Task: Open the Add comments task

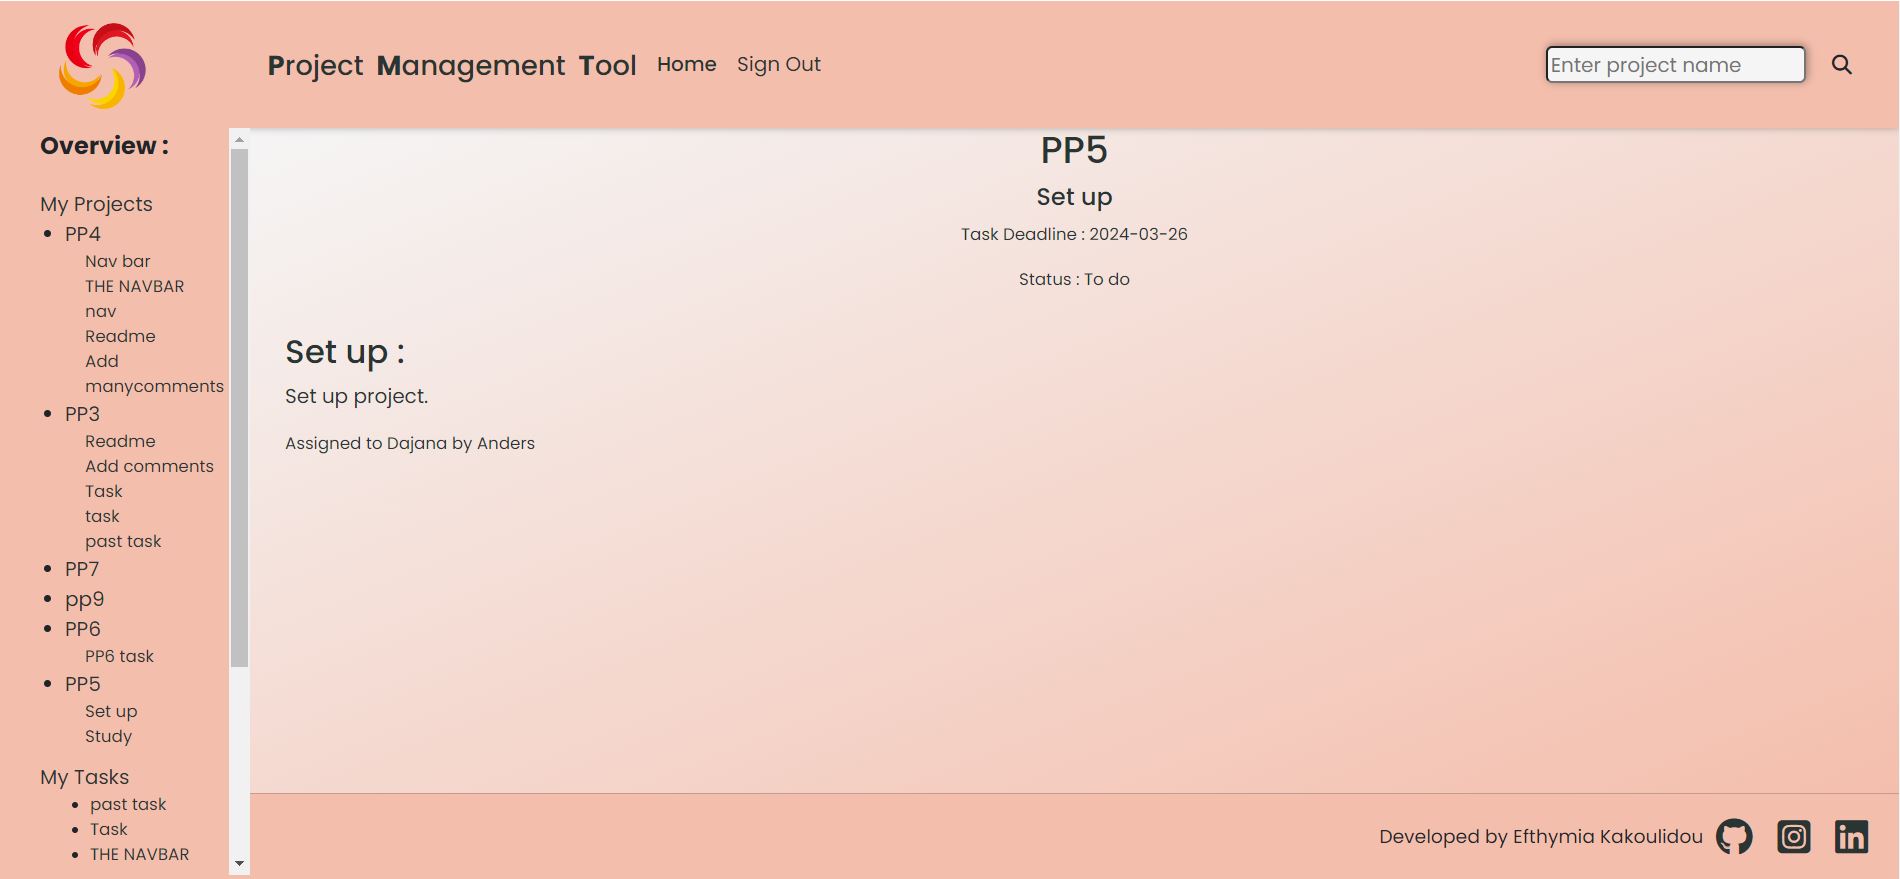Action: click(x=149, y=466)
